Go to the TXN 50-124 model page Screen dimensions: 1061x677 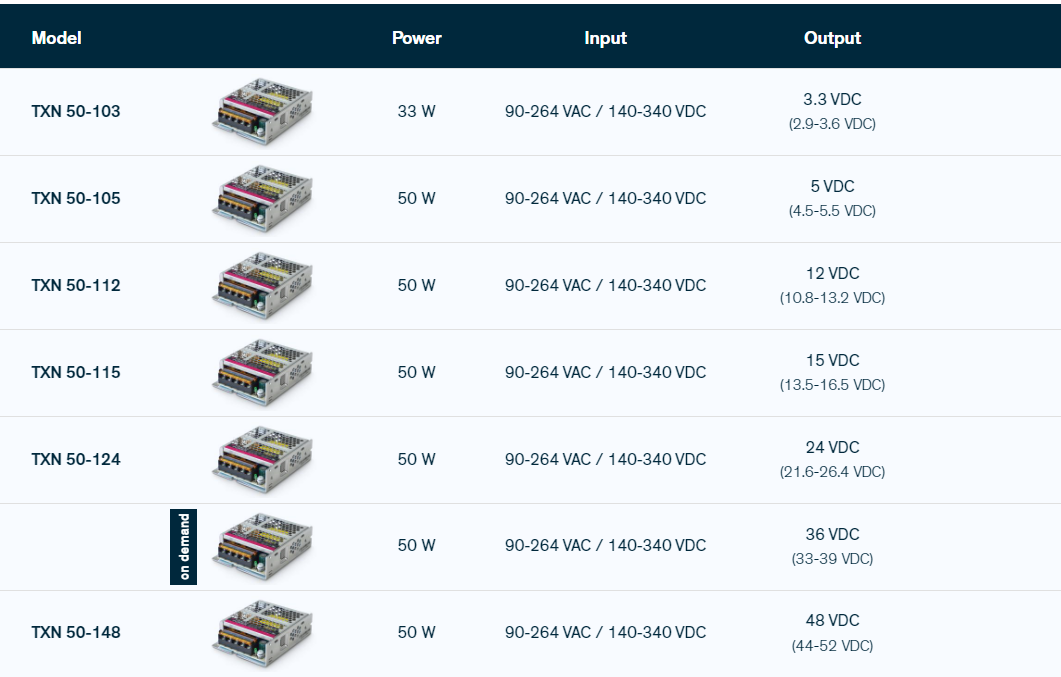click(76, 460)
